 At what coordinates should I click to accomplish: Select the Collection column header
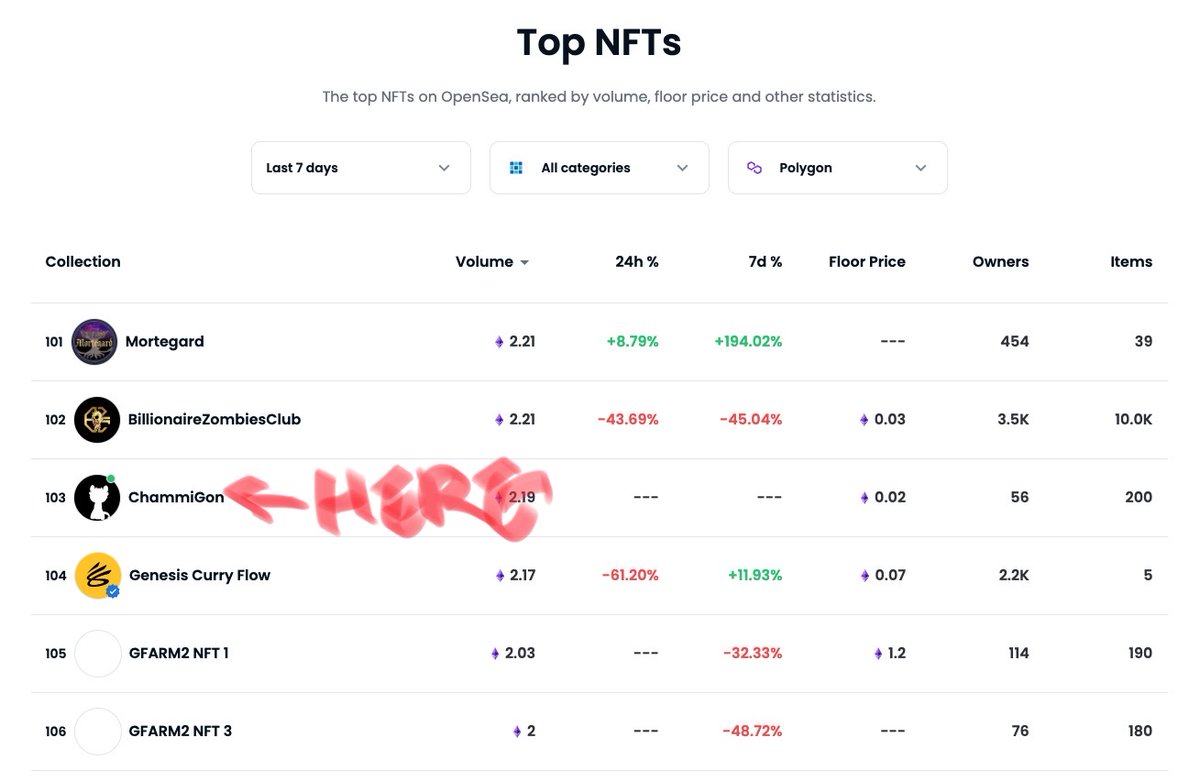[x=83, y=261]
